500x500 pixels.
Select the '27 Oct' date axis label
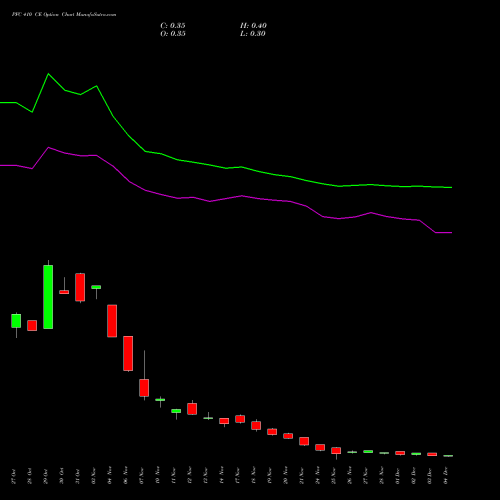[14, 476]
